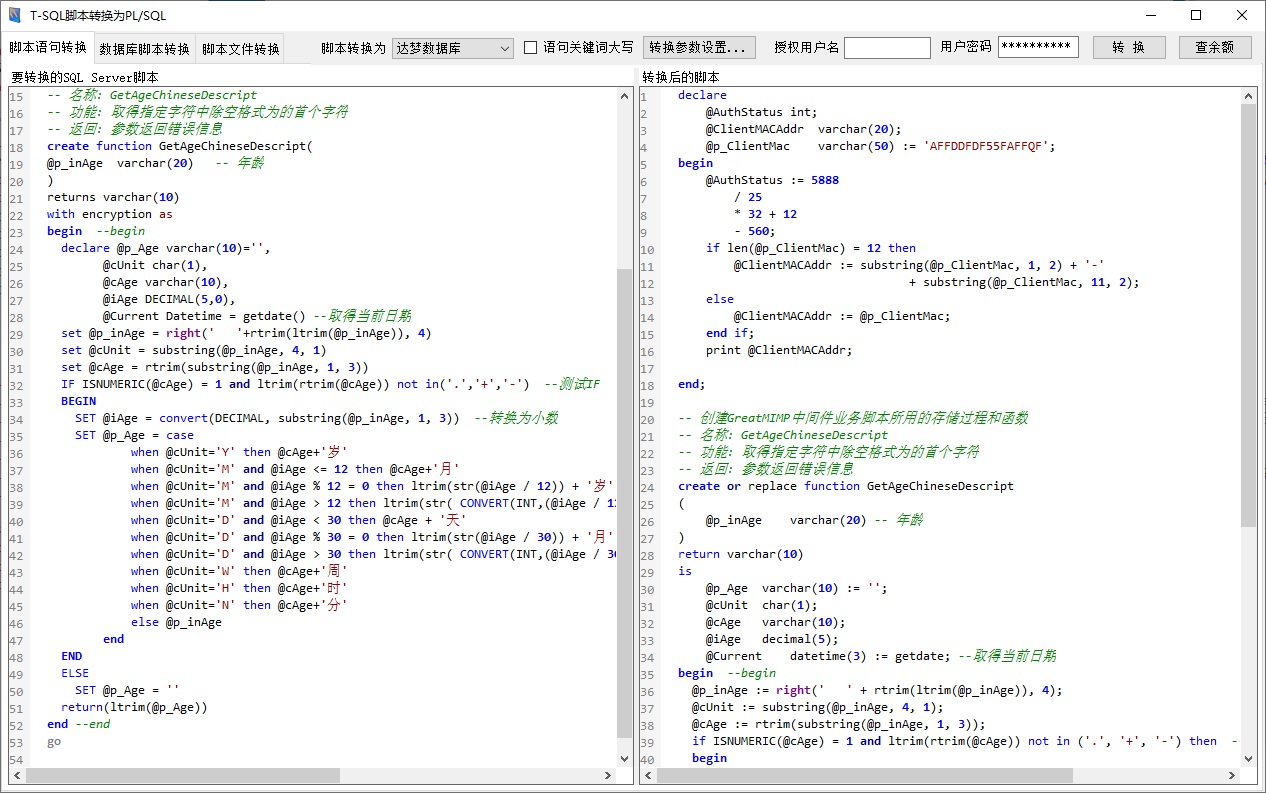This screenshot has height=793, width=1266.
Task: Click the down arrow of the SQL Server script scrollbar
Action: [625, 757]
